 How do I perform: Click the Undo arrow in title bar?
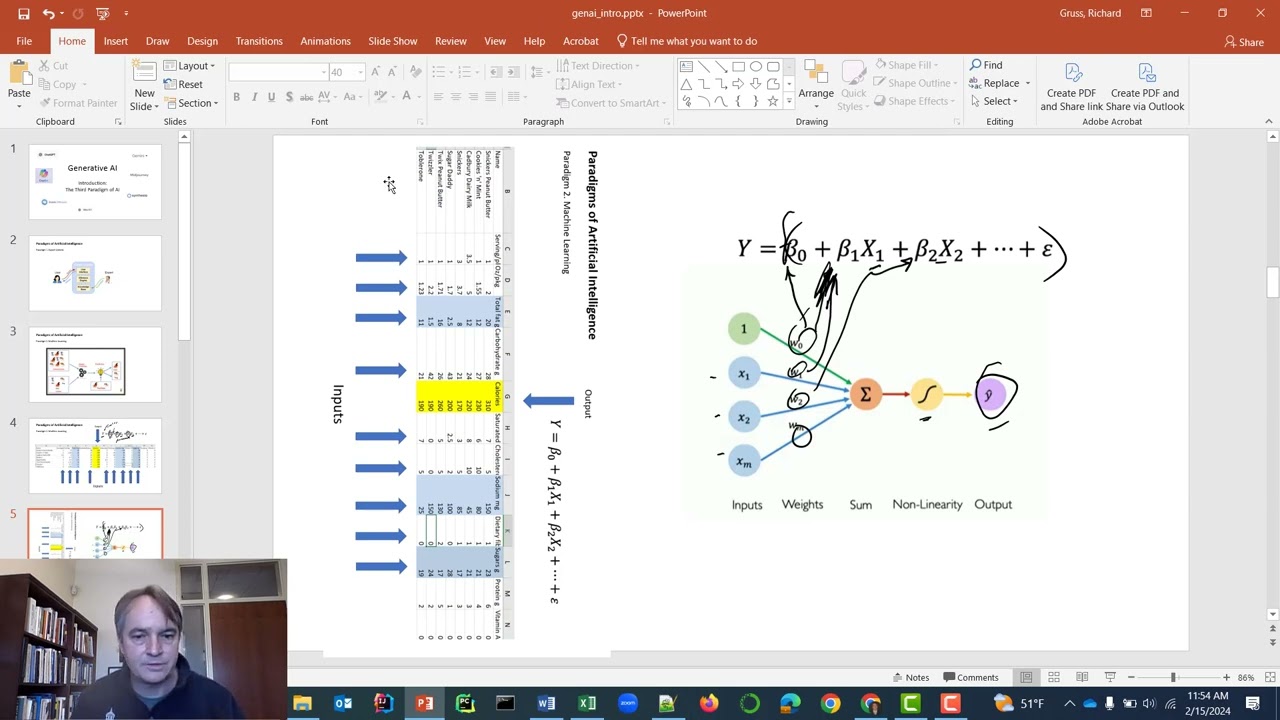(x=48, y=13)
